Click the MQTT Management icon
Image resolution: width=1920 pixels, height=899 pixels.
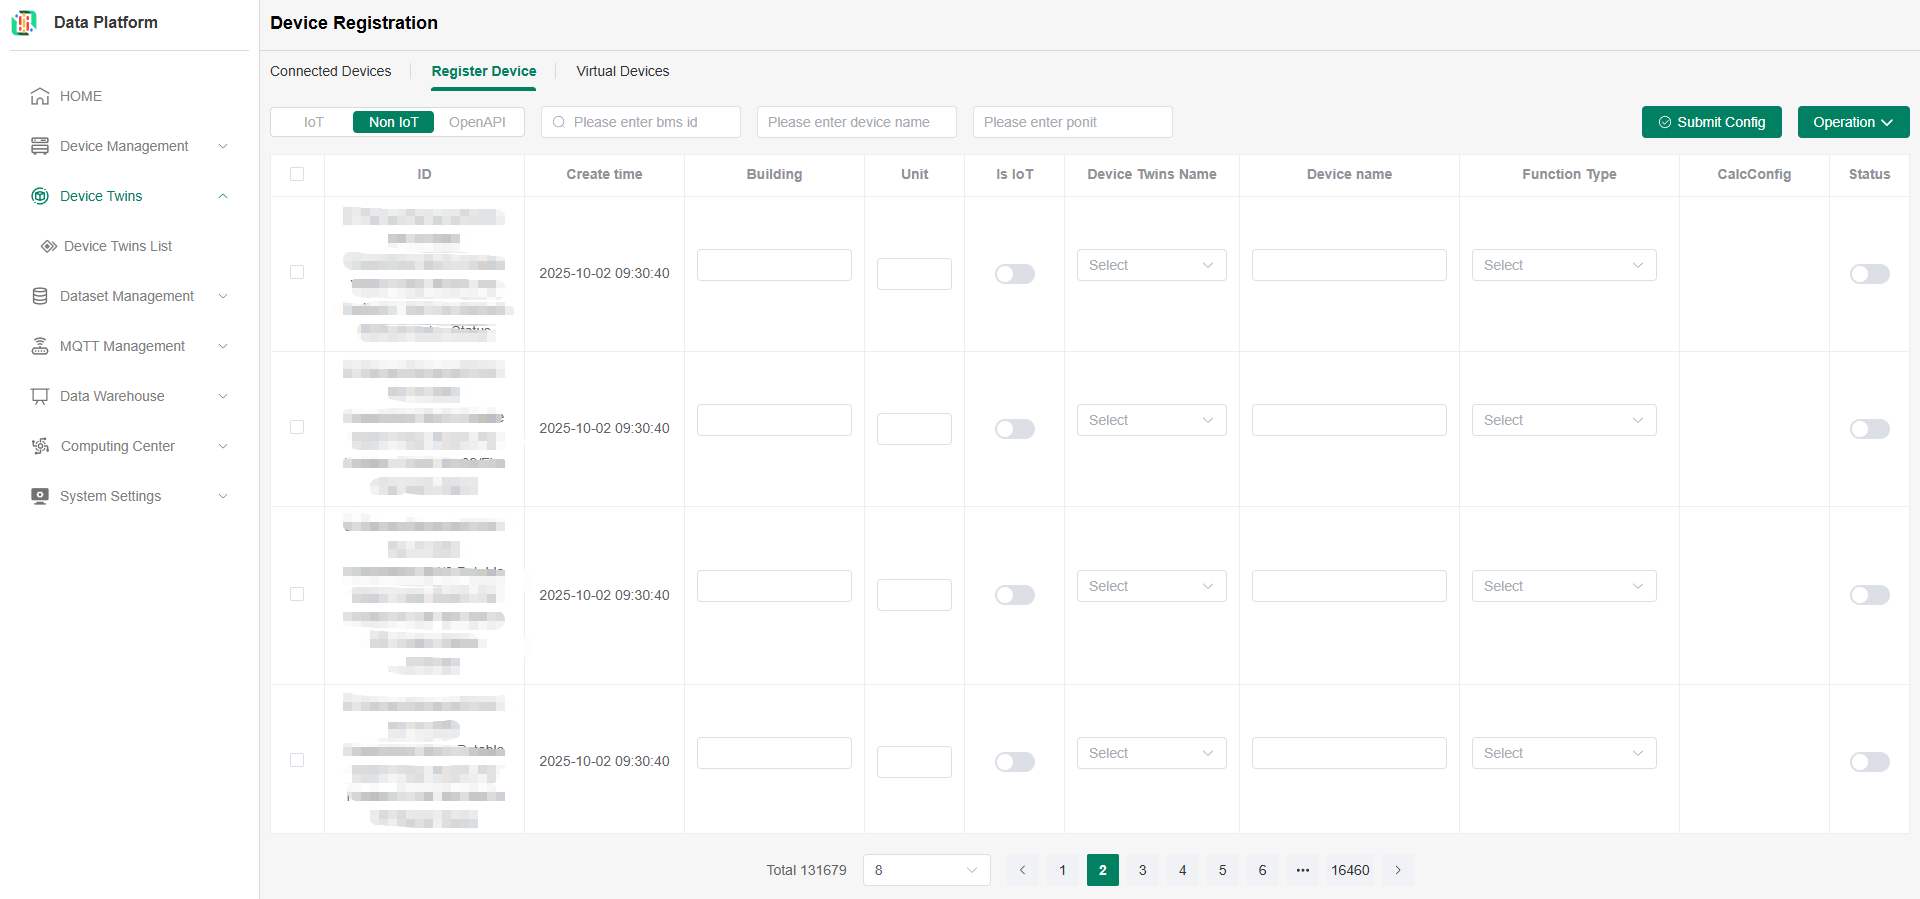tap(40, 346)
